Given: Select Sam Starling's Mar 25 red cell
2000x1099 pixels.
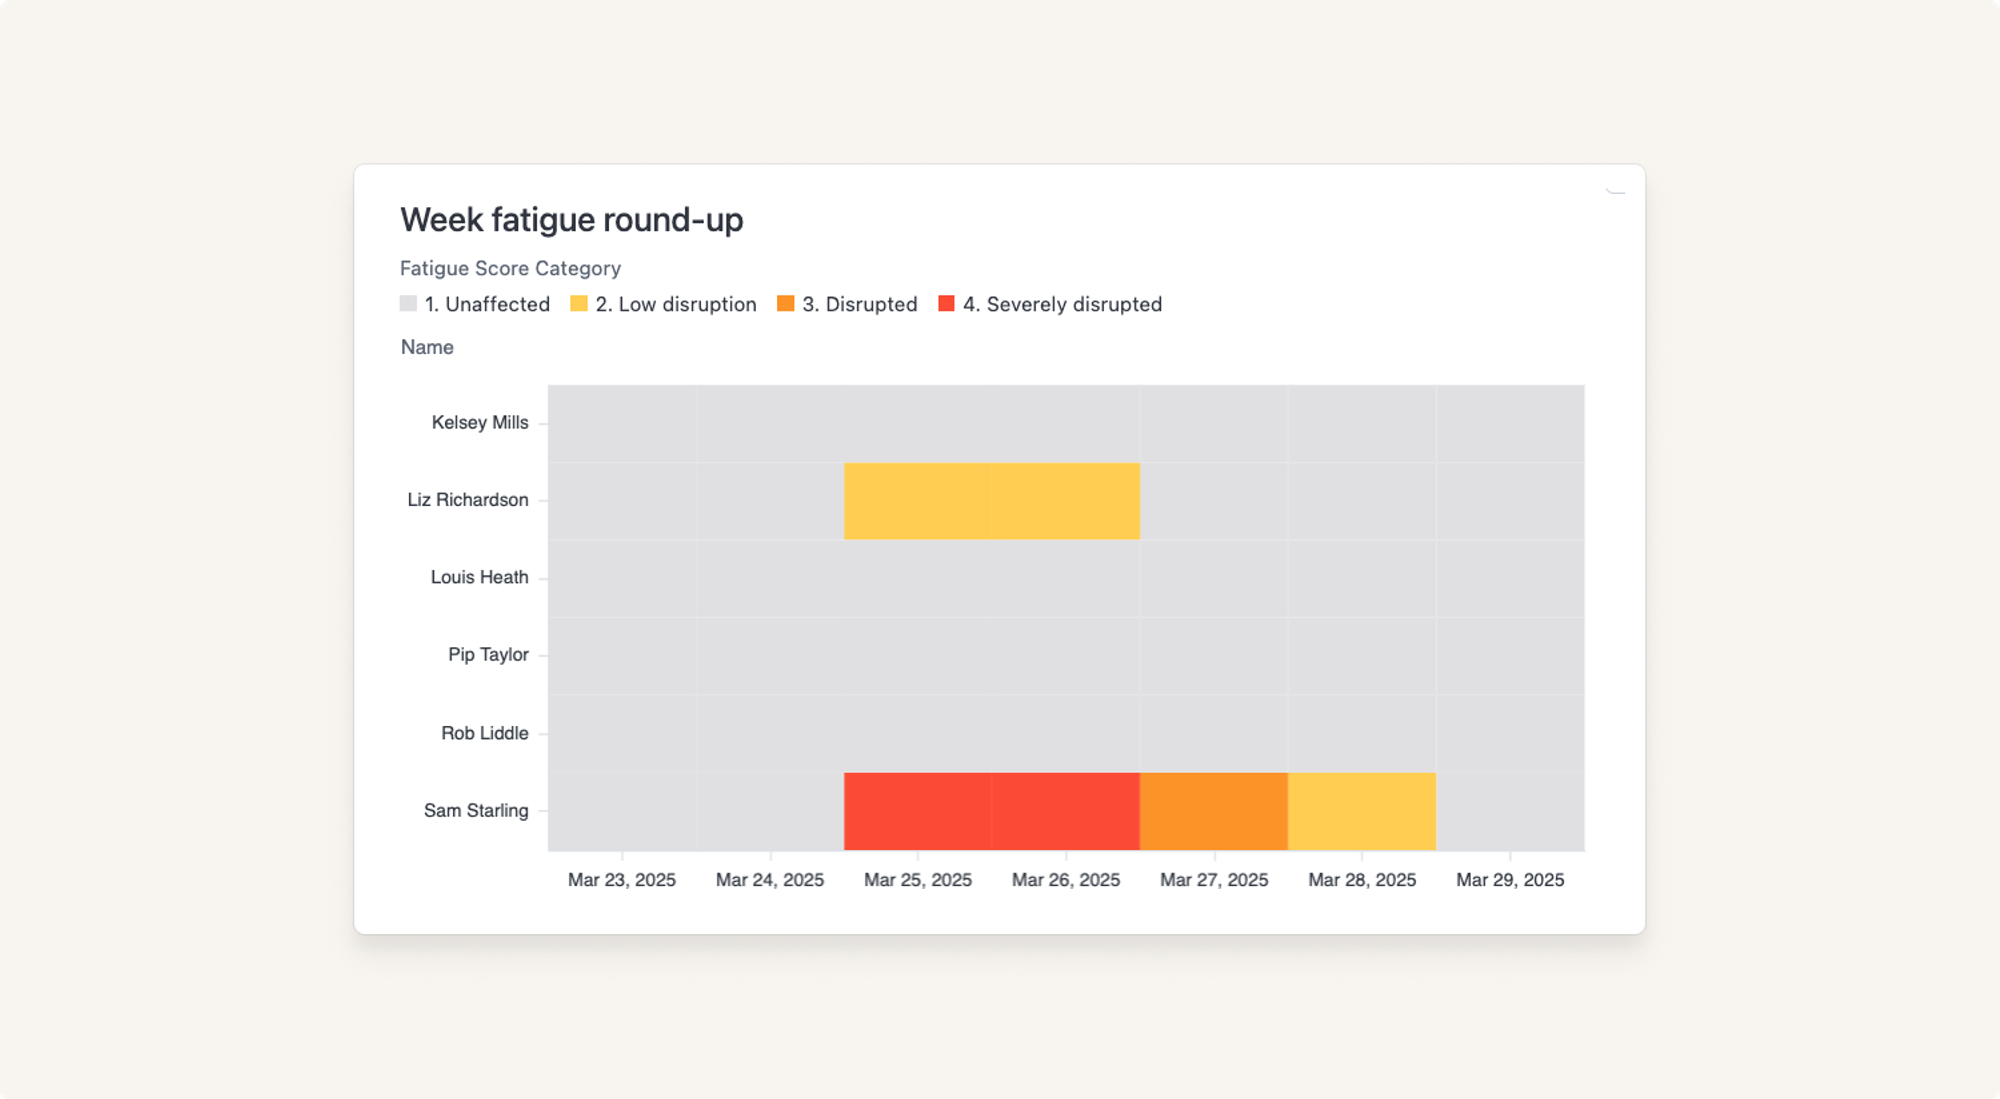Looking at the screenshot, I should (x=917, y=811).
